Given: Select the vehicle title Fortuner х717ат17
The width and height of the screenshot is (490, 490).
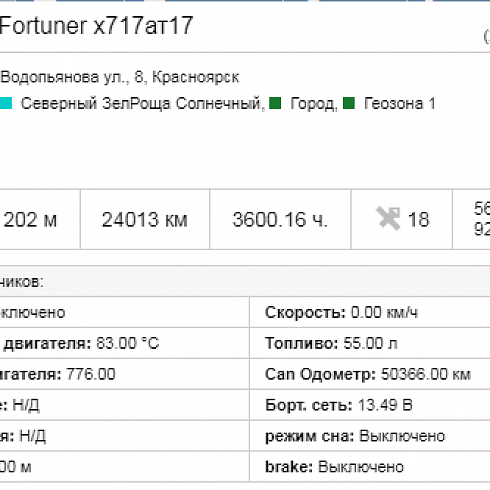Looking at the screenshot, I should 96,25.
